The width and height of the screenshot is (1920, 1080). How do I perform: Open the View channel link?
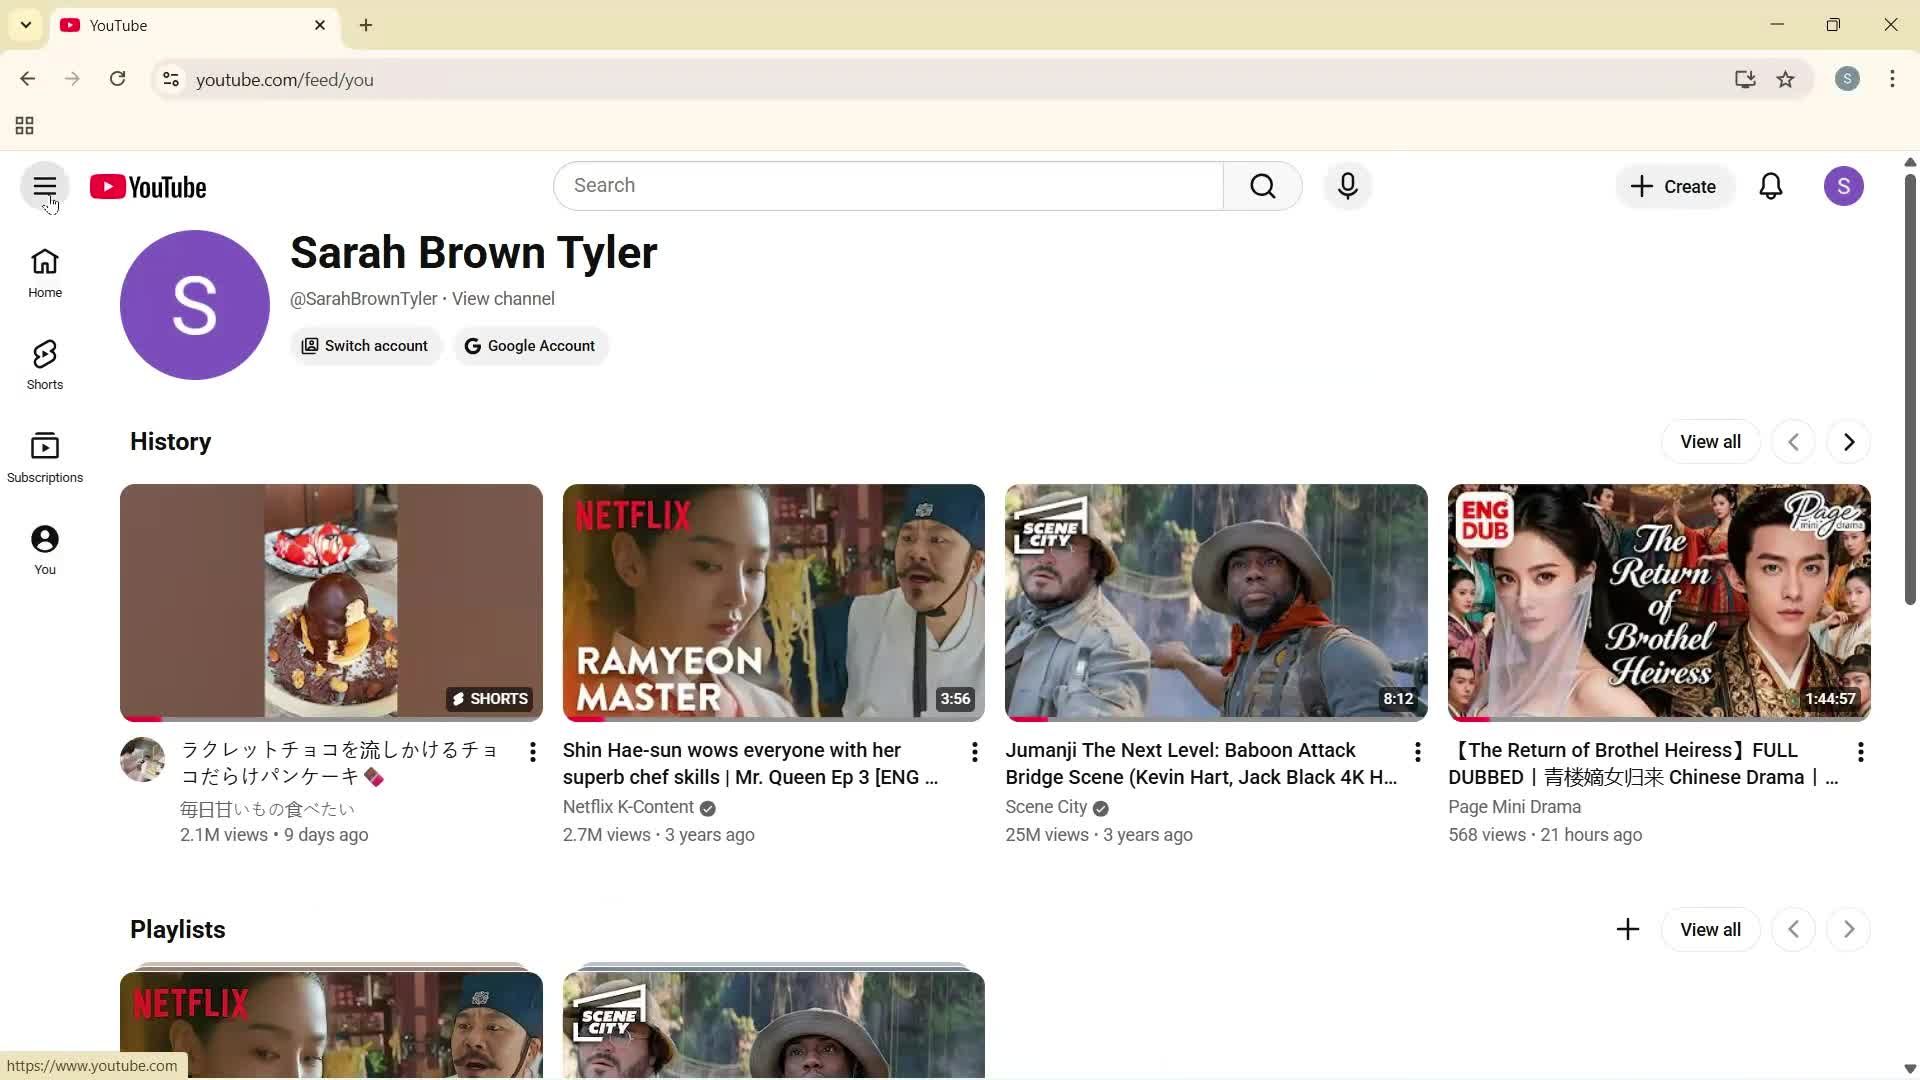(x=503, y=298)
